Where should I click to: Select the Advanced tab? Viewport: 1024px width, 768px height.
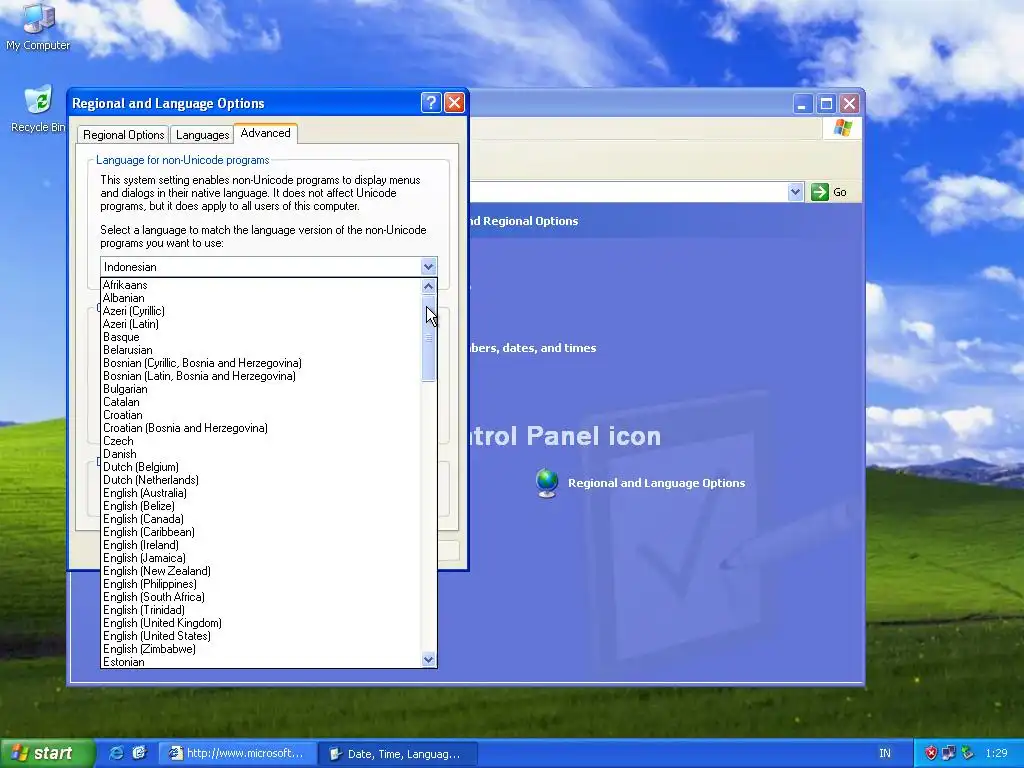(x=265, y=133)
